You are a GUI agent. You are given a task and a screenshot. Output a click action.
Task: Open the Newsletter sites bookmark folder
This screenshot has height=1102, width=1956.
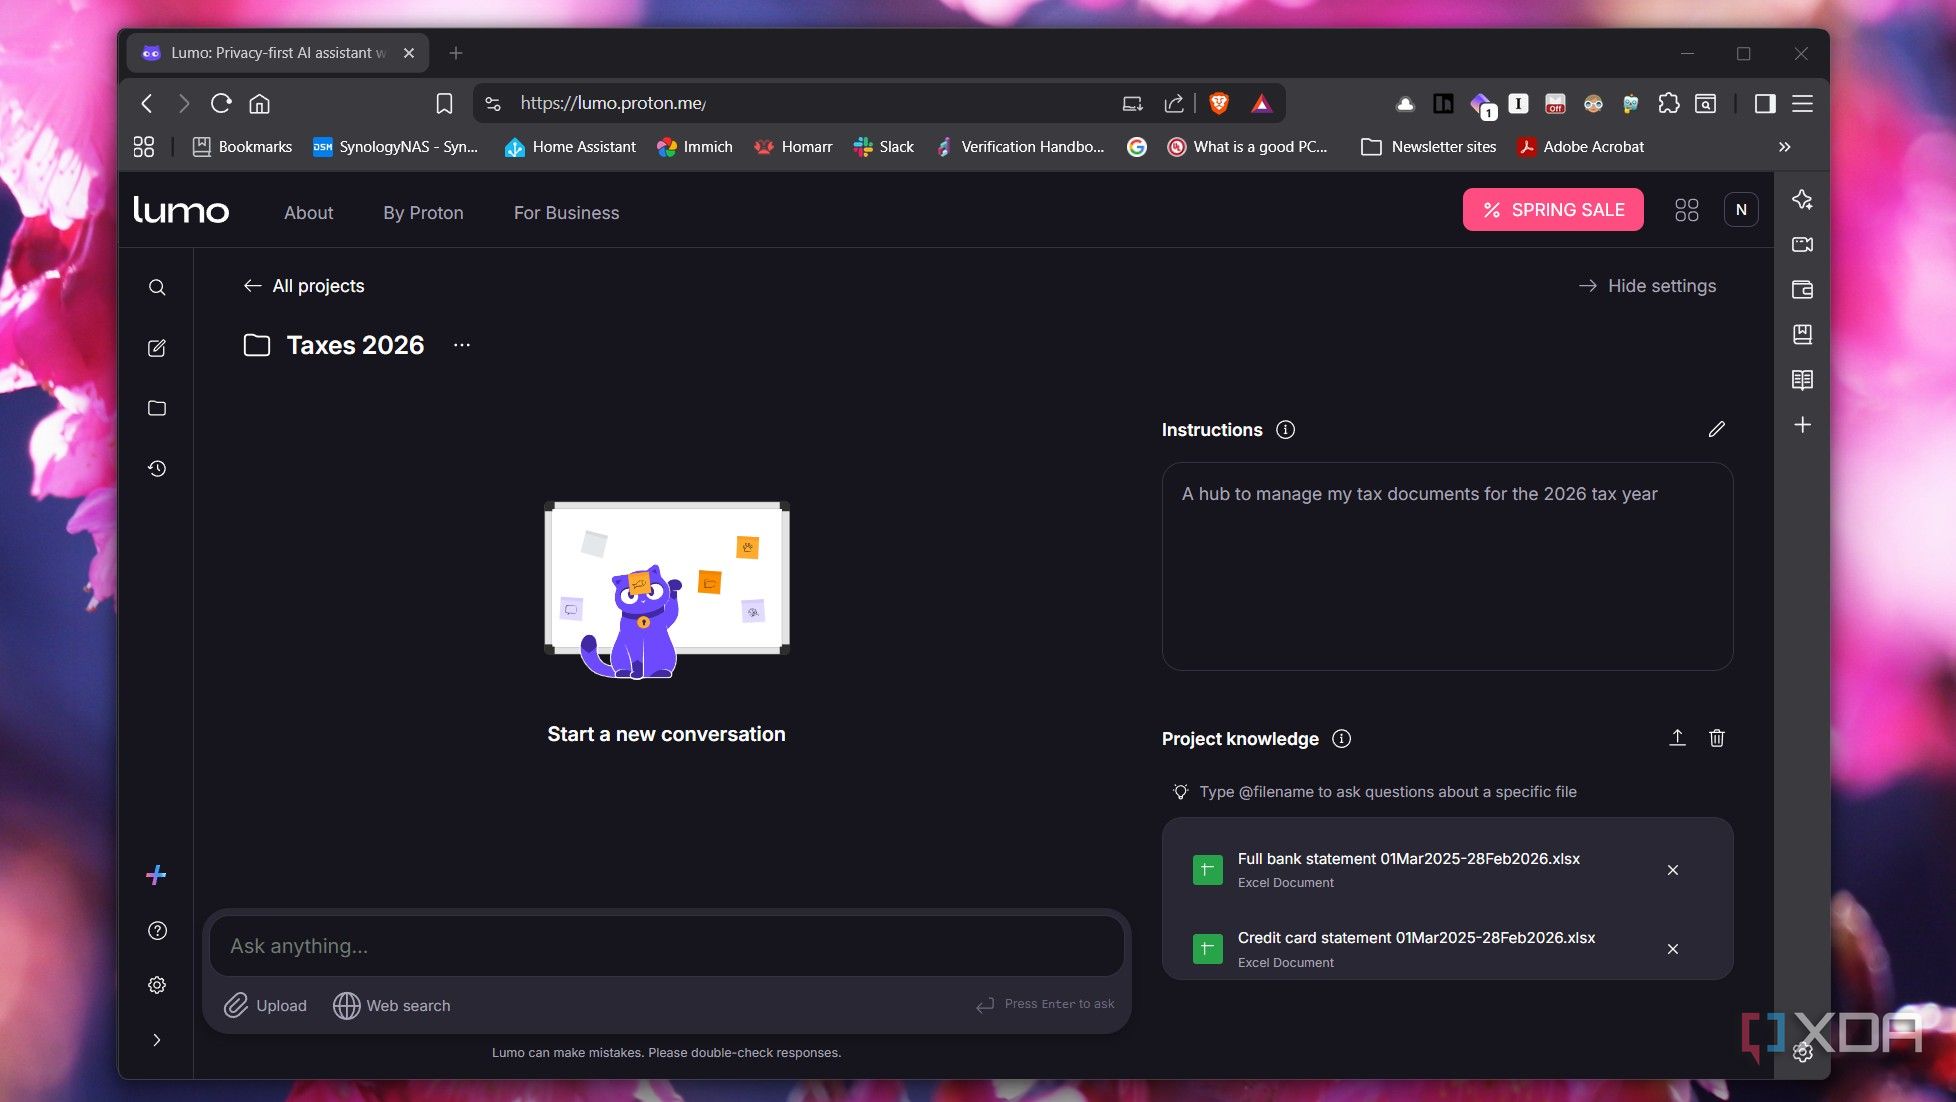1429,147
